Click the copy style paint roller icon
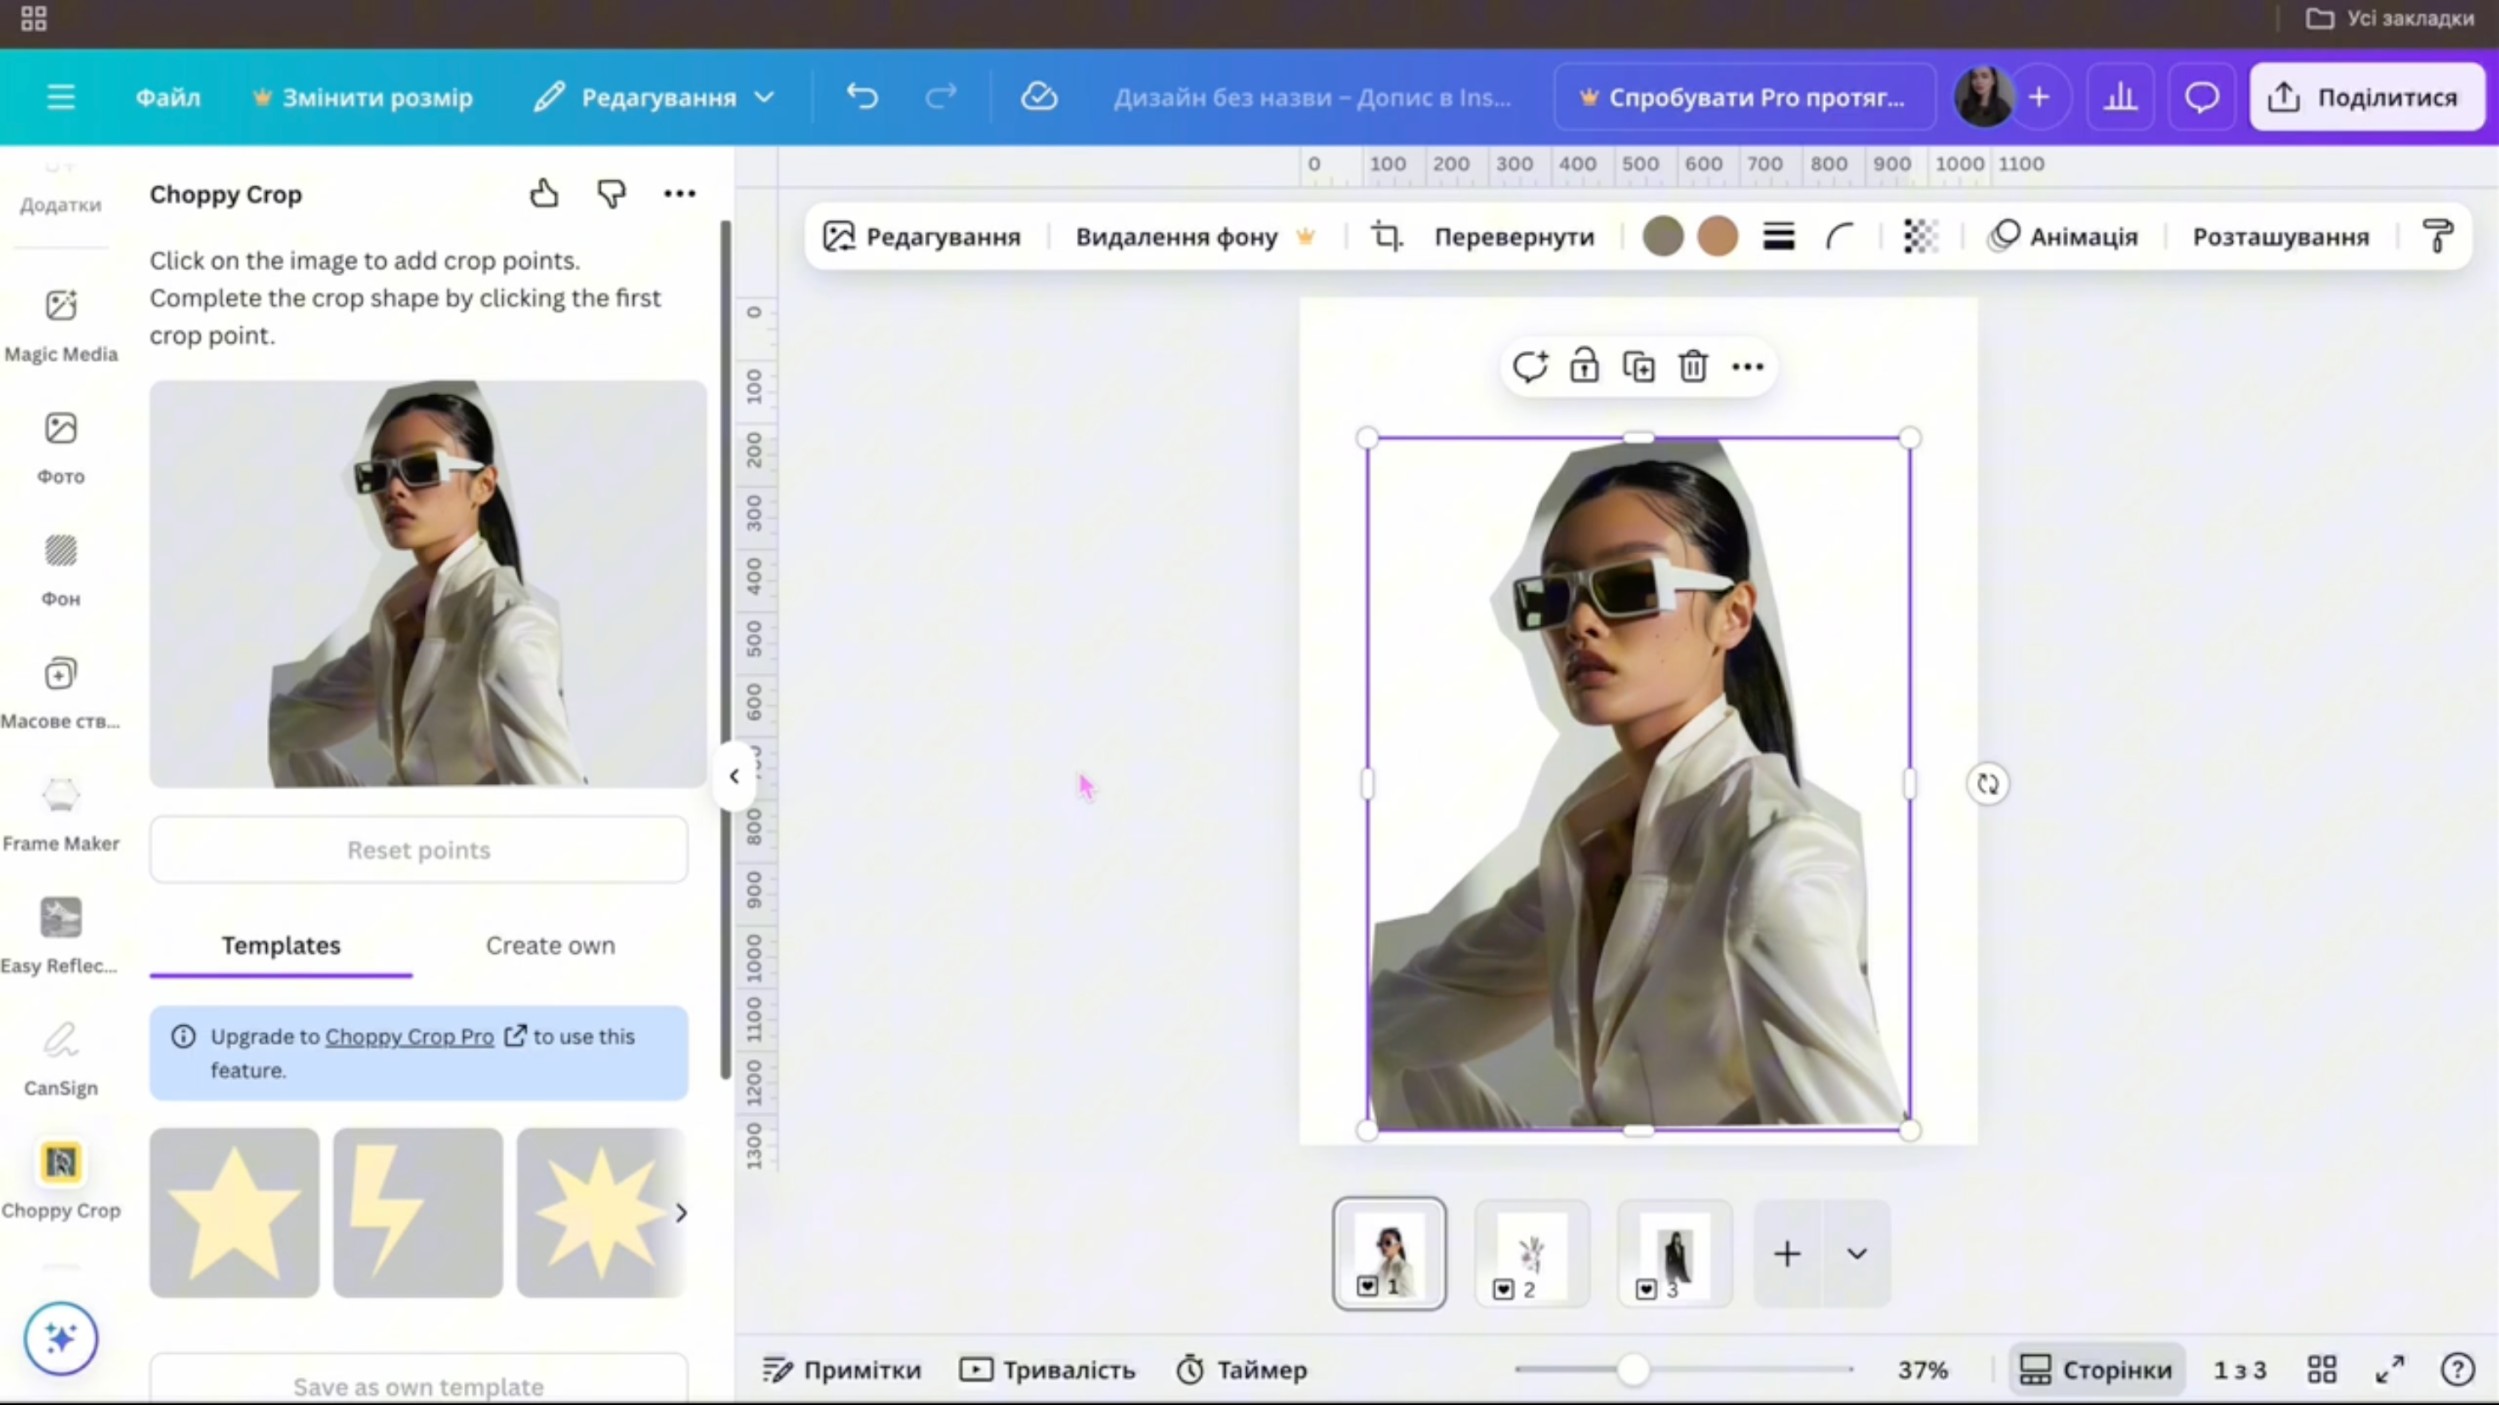 click(2438, 237)
